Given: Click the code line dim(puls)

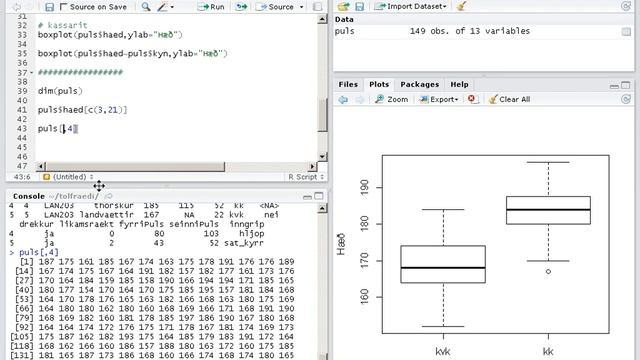Looking at the screenshot, I should [60, 91].
